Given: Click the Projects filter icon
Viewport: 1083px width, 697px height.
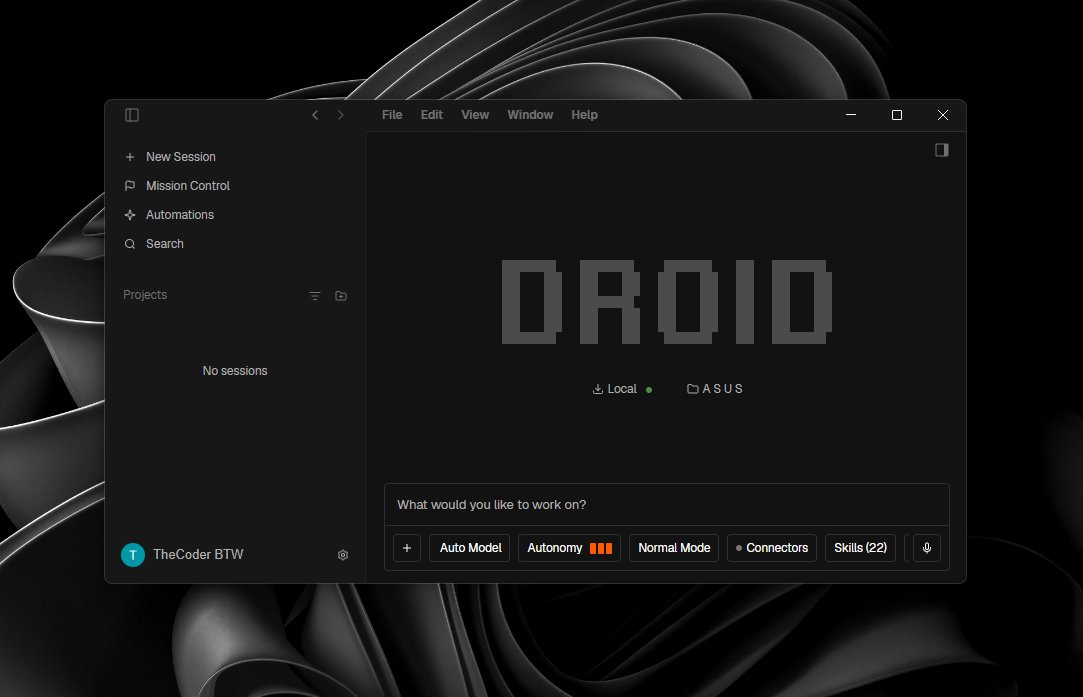Looking at the screenshot, I should click(315, 296).
